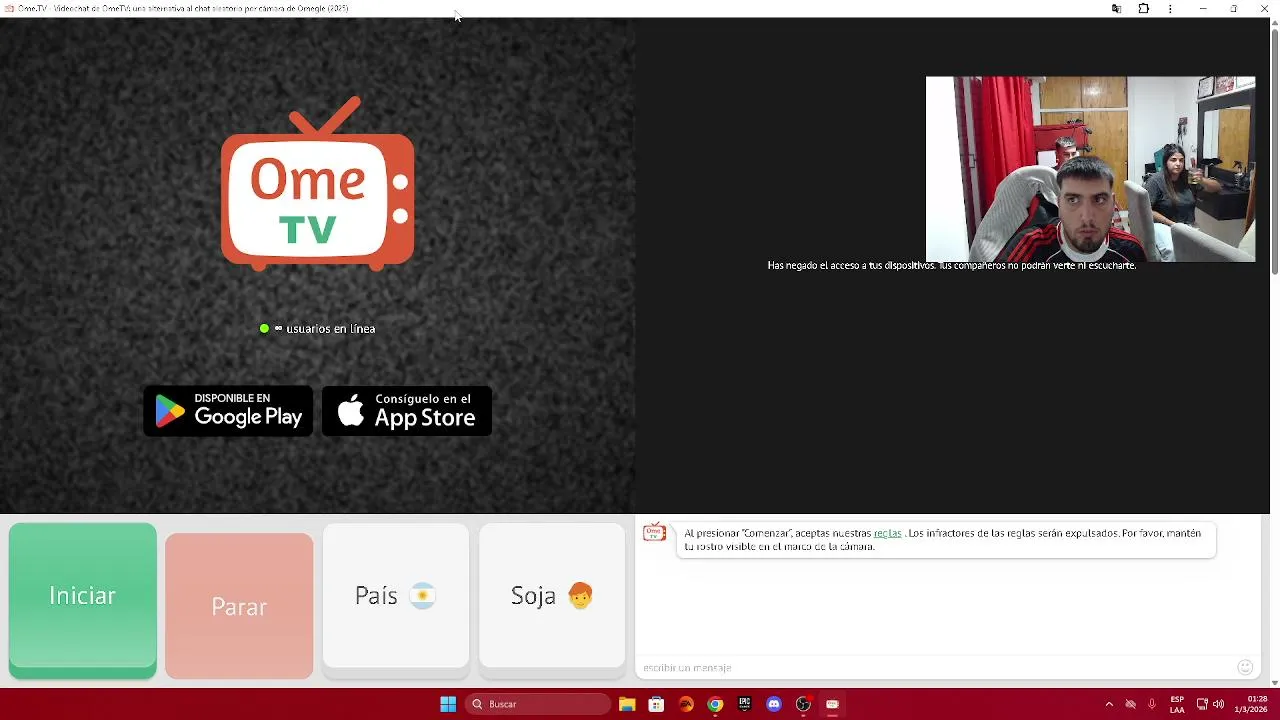
Task: Expand hidden system tray icons
Action: click(1109, 704)
